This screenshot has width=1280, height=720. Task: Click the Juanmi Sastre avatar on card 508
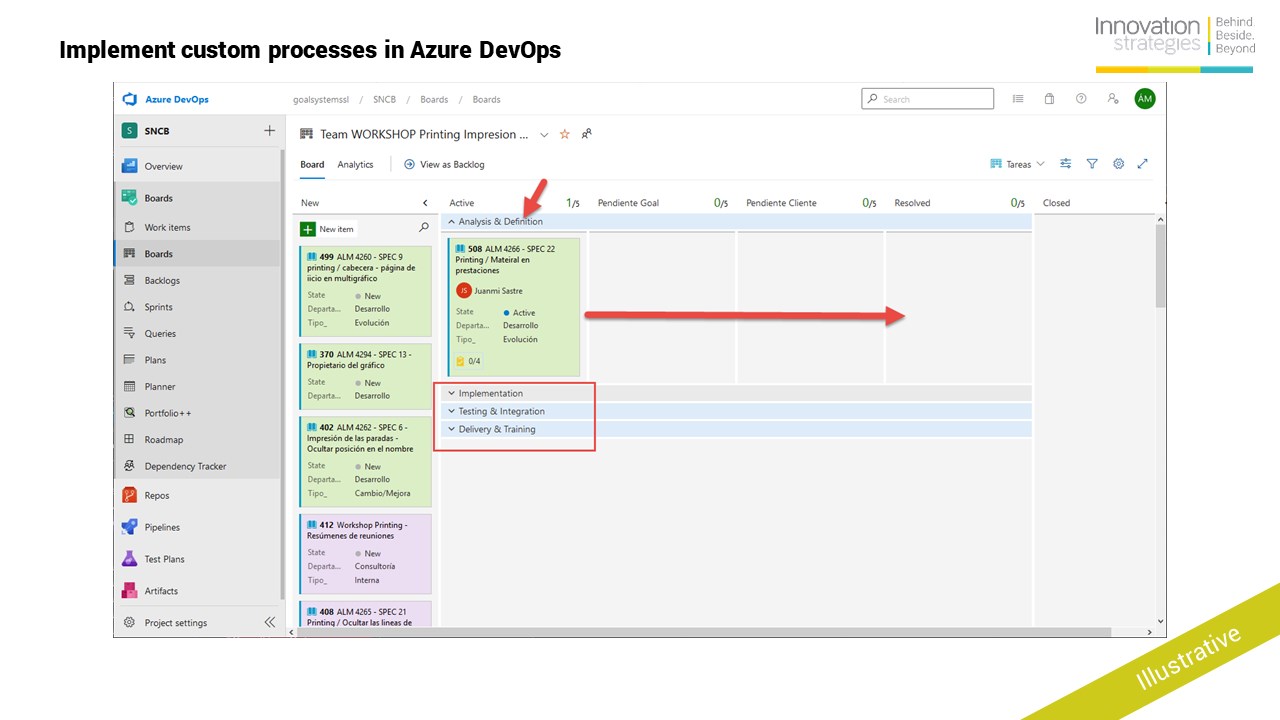pyautogui.click(x=463, y=290)
